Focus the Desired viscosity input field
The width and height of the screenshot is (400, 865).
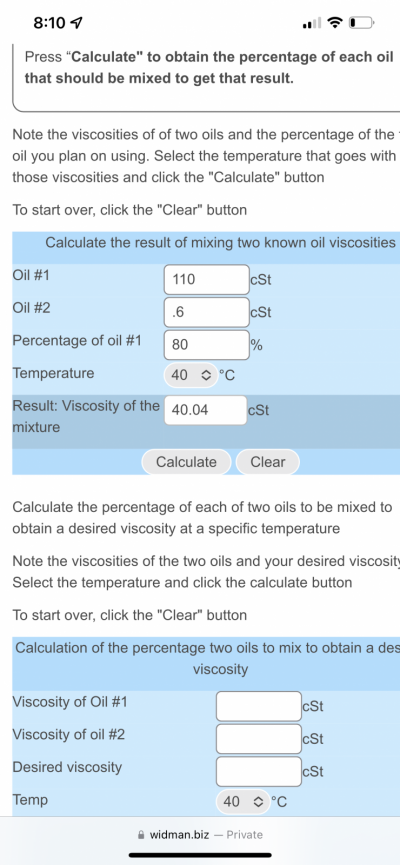pyautogui.click(x=259, y=771)
